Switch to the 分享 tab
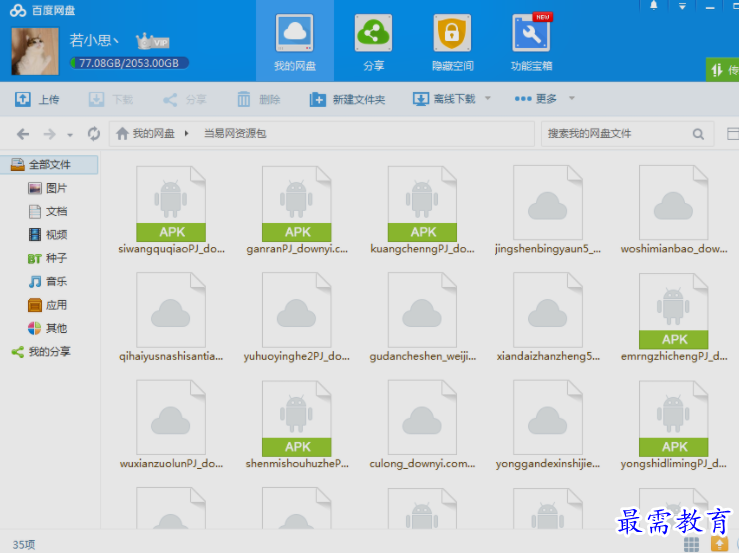Image resolution: width=739 pixels, height=553 pixels. click(x=373, y=41)
